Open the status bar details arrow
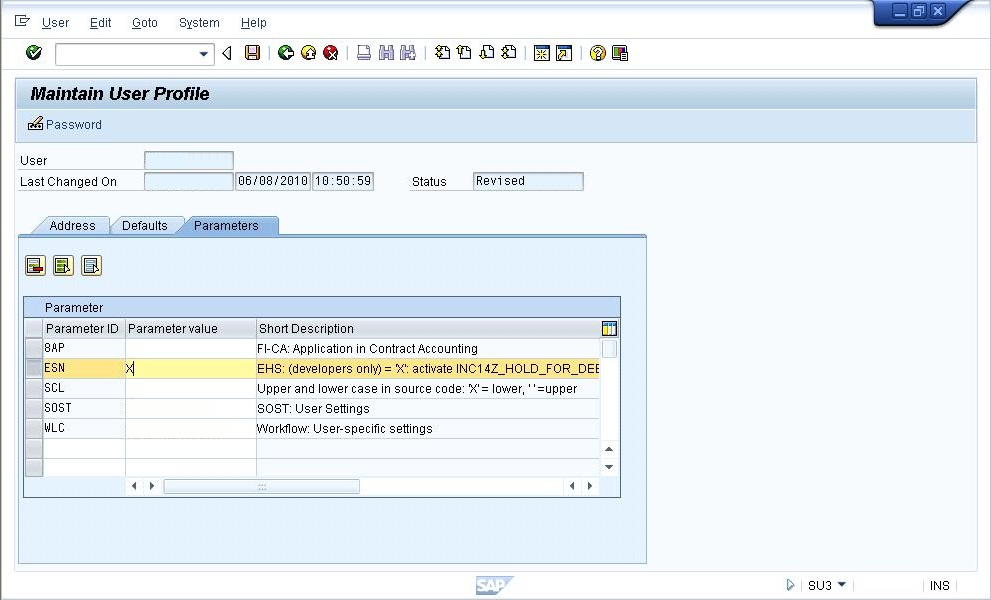The width and height of the screenshot is (991, 600). click(x=790, y=585)
